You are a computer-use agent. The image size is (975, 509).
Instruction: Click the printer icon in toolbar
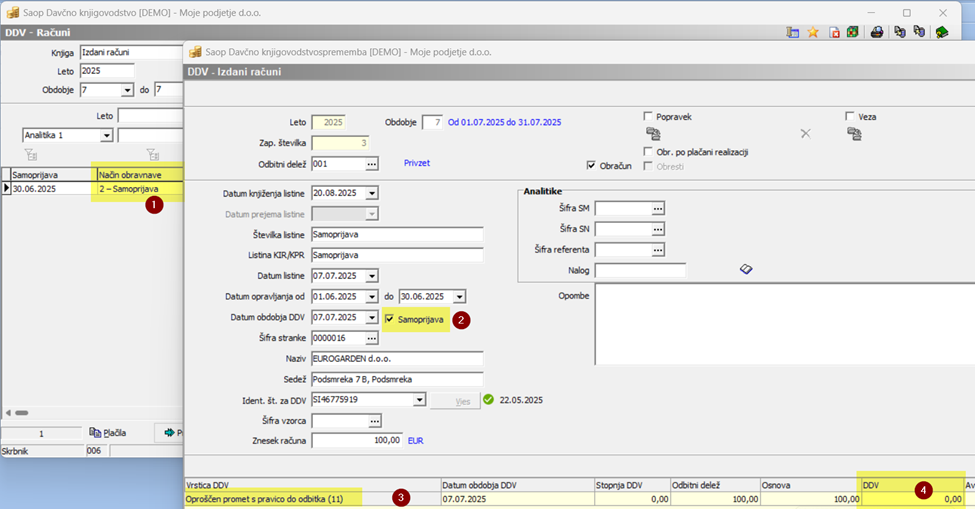(x=877, y=32)
